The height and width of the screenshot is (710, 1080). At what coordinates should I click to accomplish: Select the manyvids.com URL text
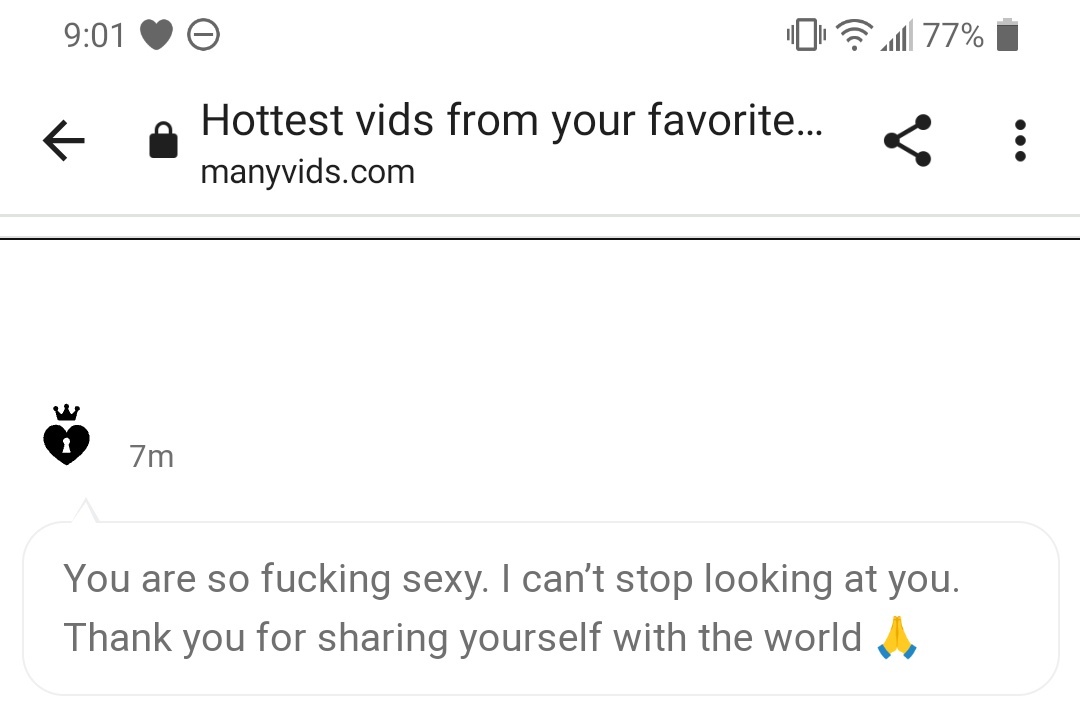point(308,171)
